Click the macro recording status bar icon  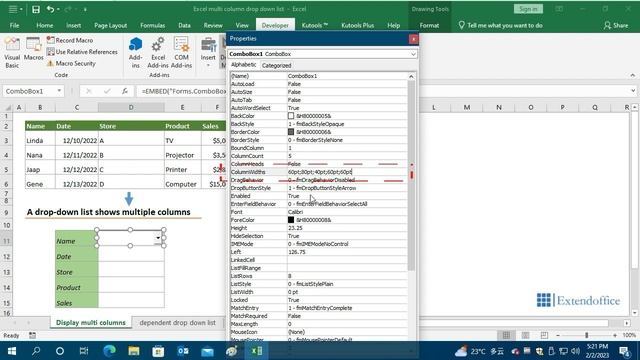coord(32,336)
